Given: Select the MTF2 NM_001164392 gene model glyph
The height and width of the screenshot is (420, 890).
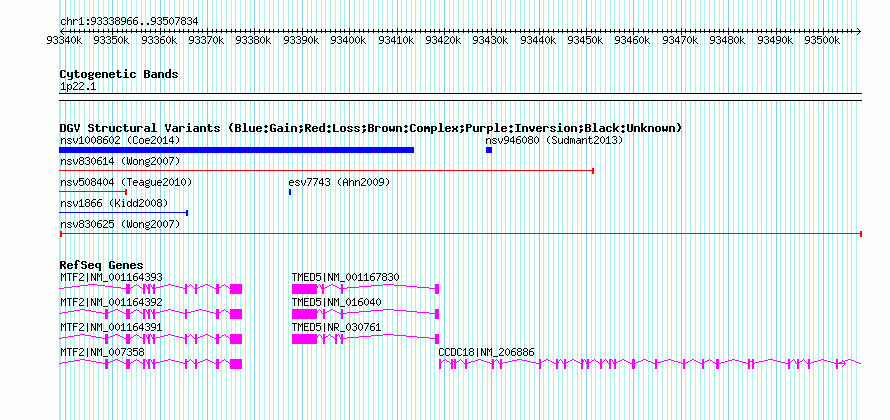Looking at the screenshot, I should (151, 313).
